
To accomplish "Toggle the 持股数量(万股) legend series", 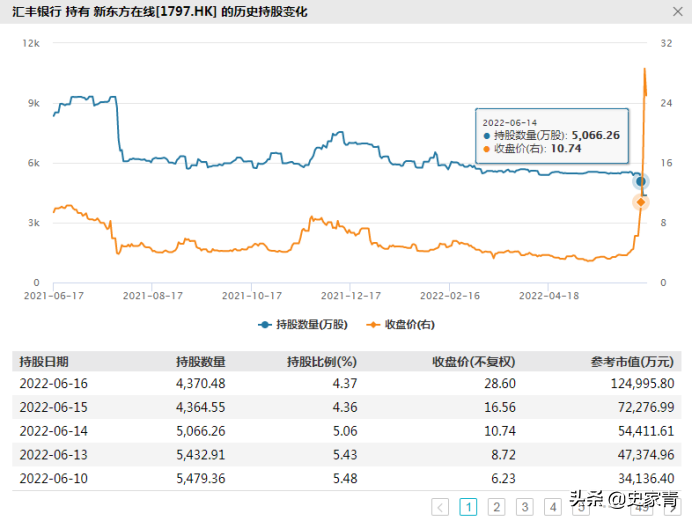I will (303, 324).
